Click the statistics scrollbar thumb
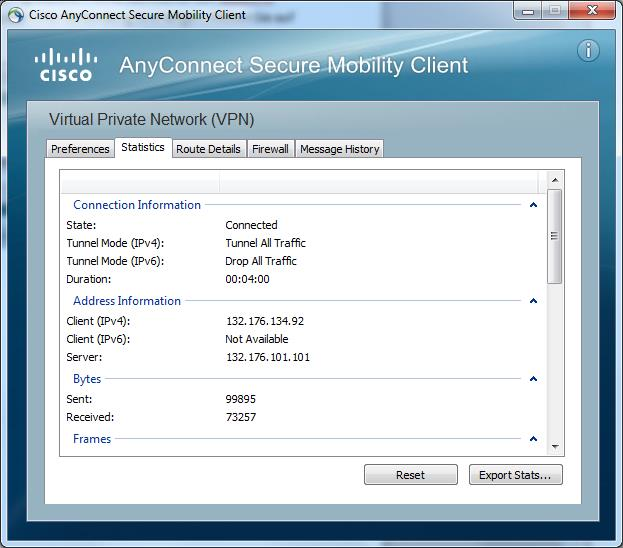Viewport: 623px width, 548px height. point(555,236)
